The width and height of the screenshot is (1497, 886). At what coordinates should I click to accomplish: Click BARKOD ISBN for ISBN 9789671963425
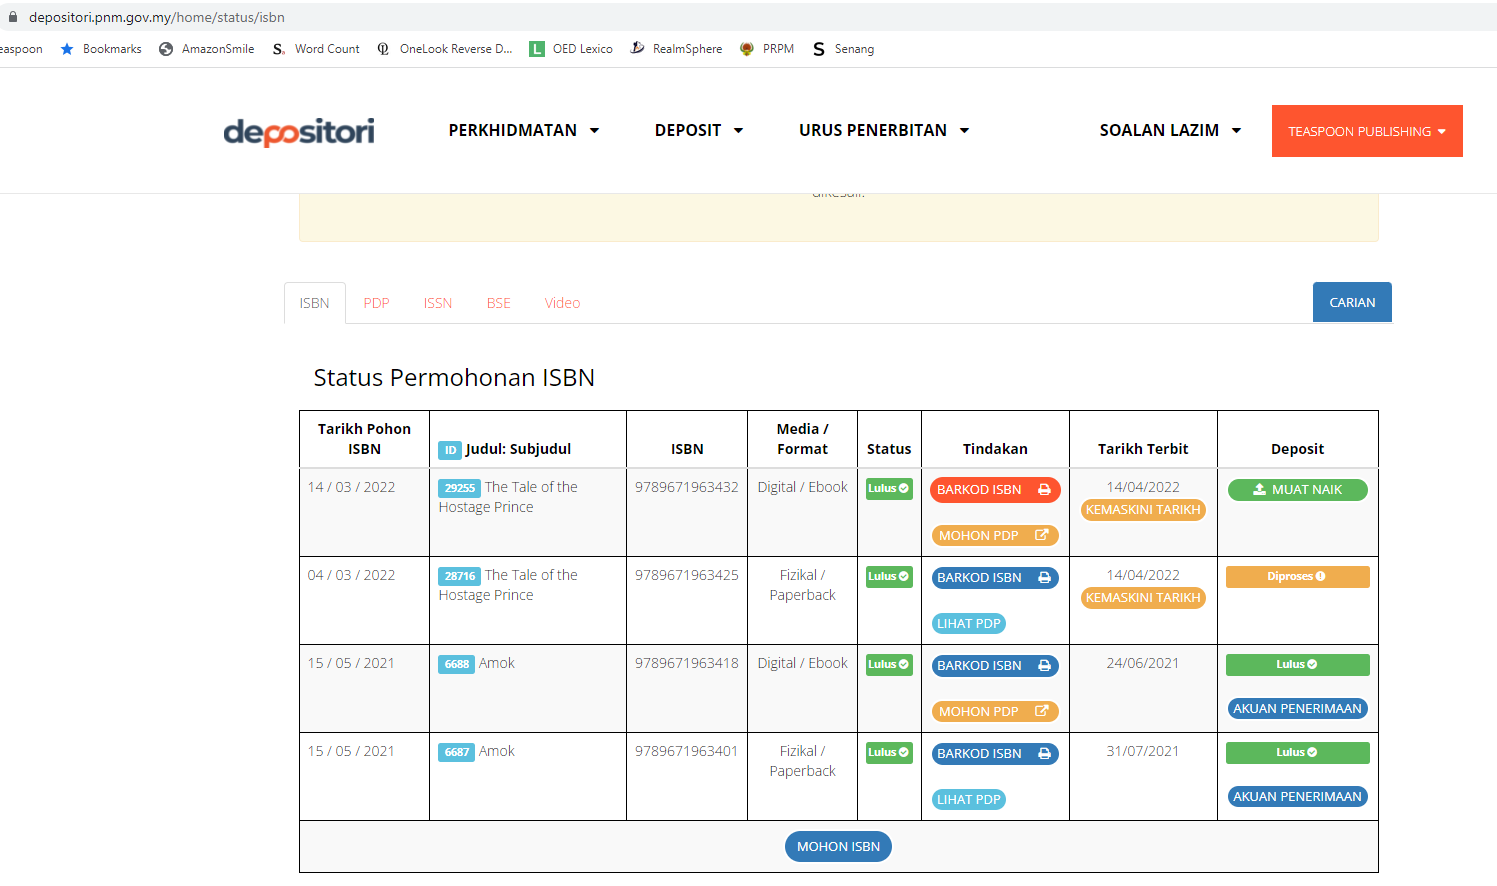(995, 578)
